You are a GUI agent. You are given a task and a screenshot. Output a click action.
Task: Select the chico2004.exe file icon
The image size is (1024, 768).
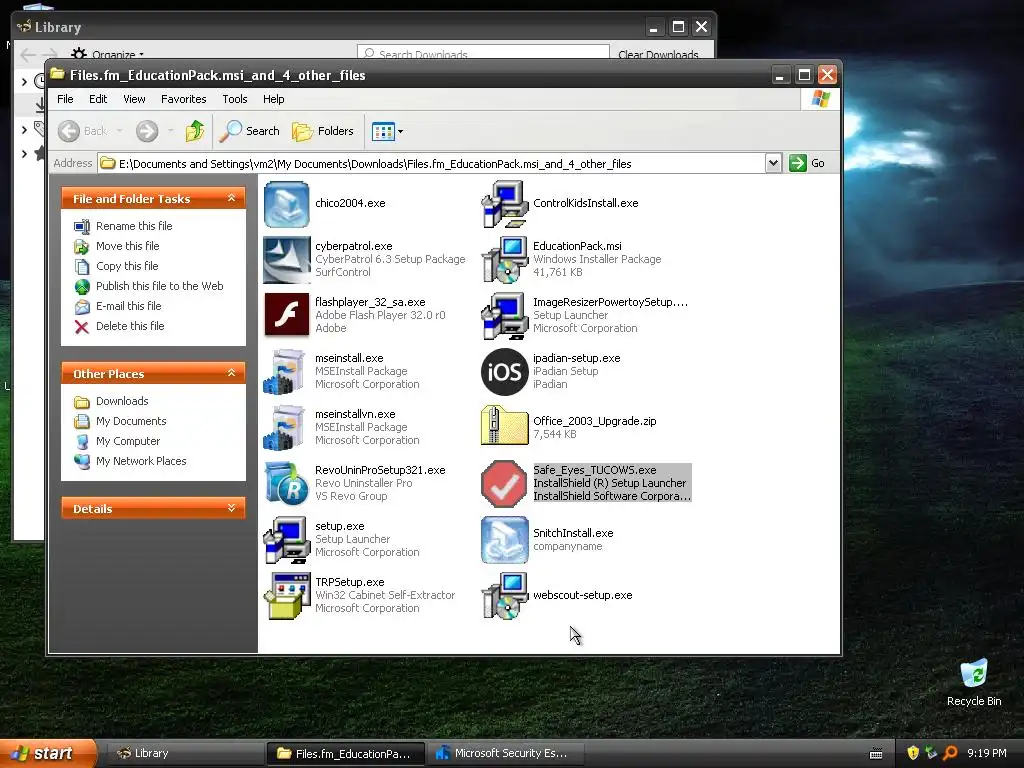tap(286, 204)
